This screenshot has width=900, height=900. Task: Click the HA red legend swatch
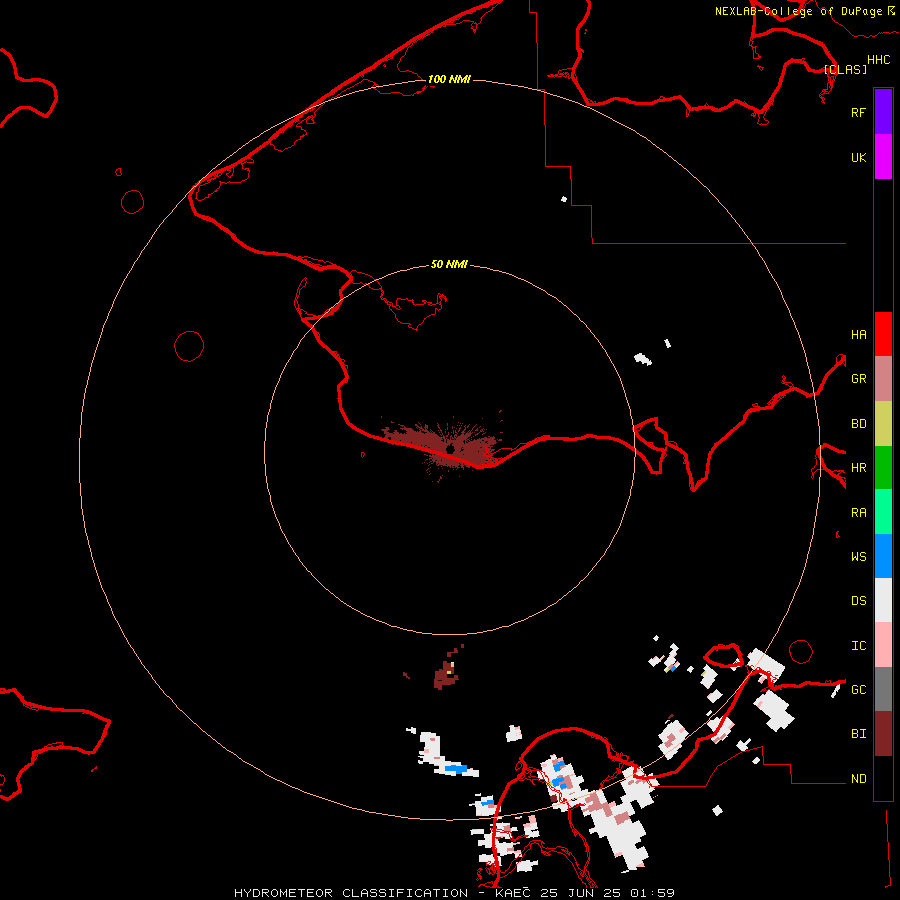tap(883, 334)
